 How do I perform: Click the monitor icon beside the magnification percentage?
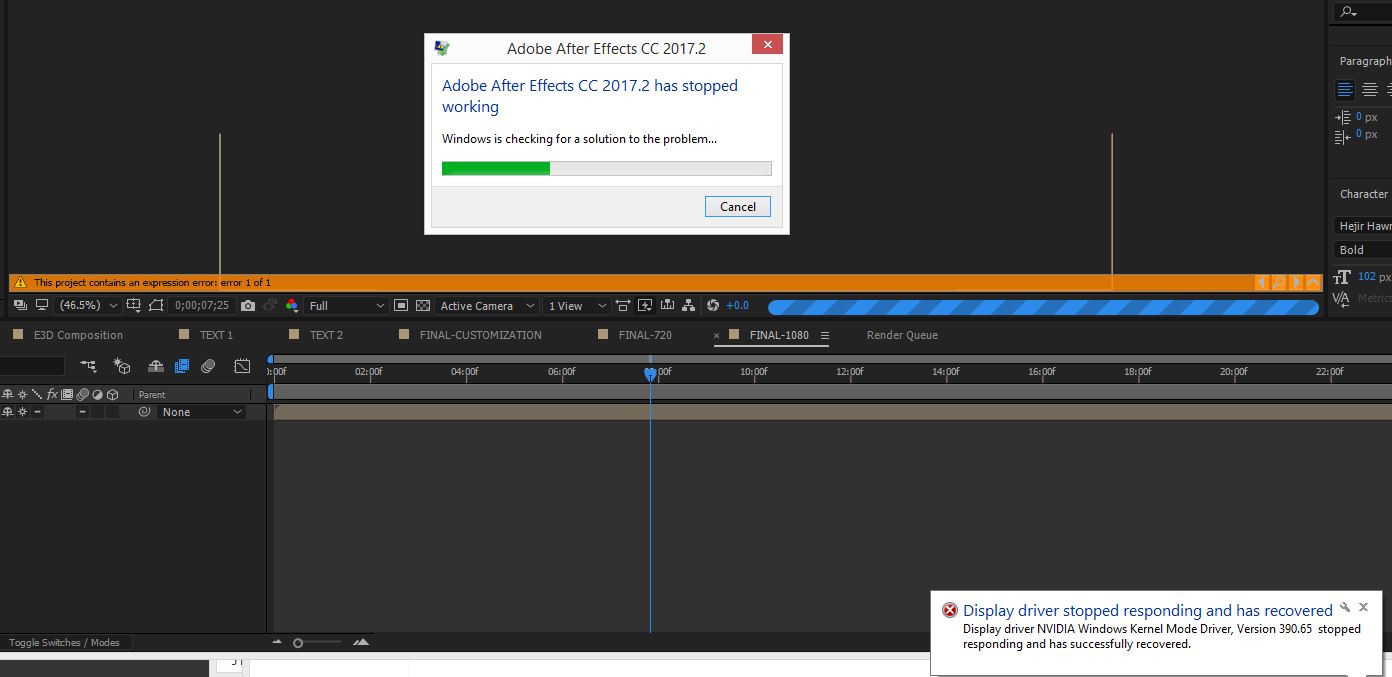coord(42,305)
